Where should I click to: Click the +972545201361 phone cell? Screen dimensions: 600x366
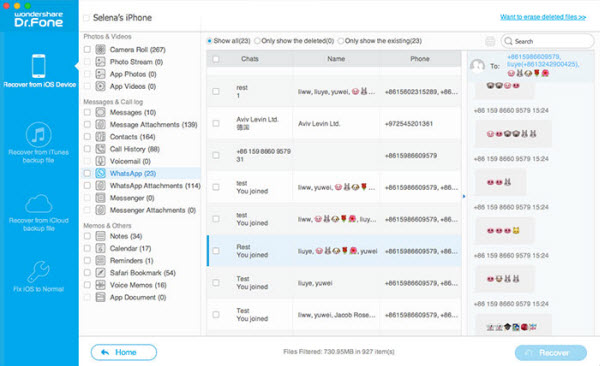(408, 124)
